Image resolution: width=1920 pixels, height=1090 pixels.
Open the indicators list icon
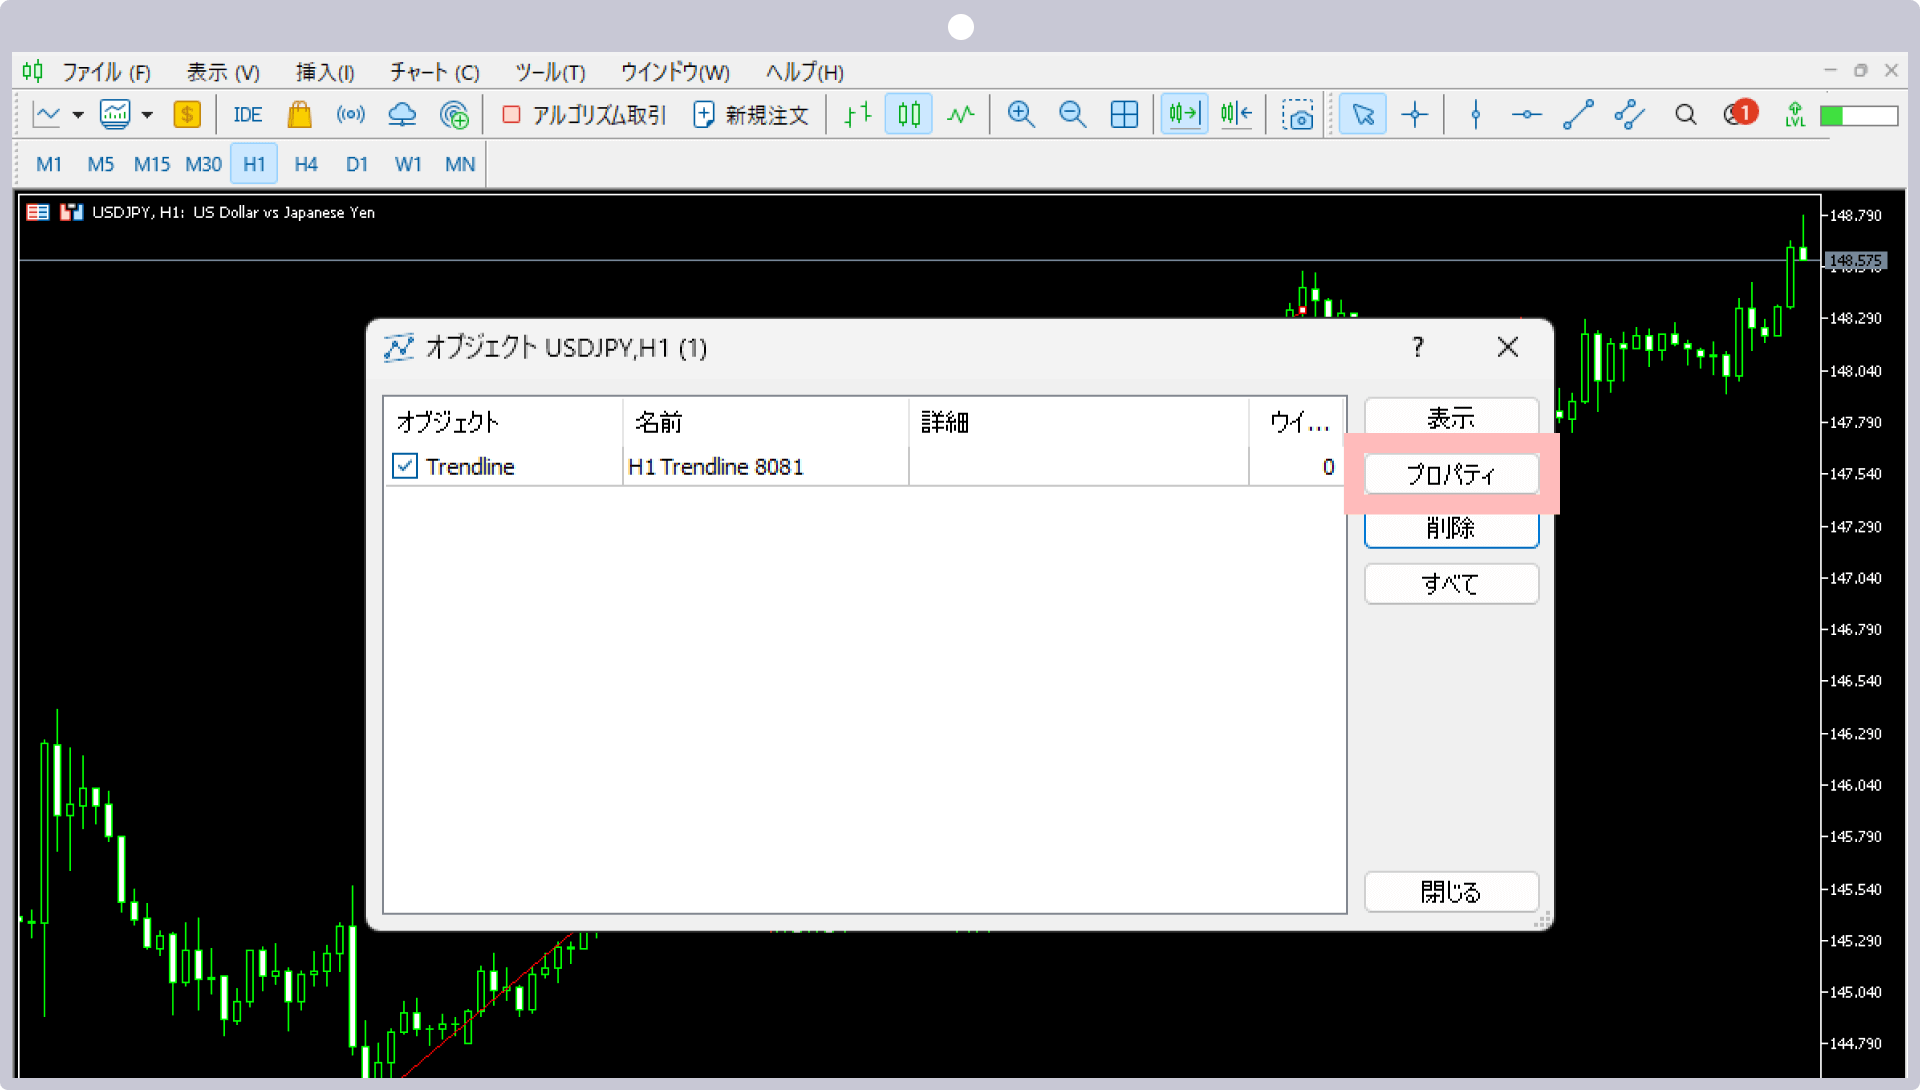tap(115, 115)
